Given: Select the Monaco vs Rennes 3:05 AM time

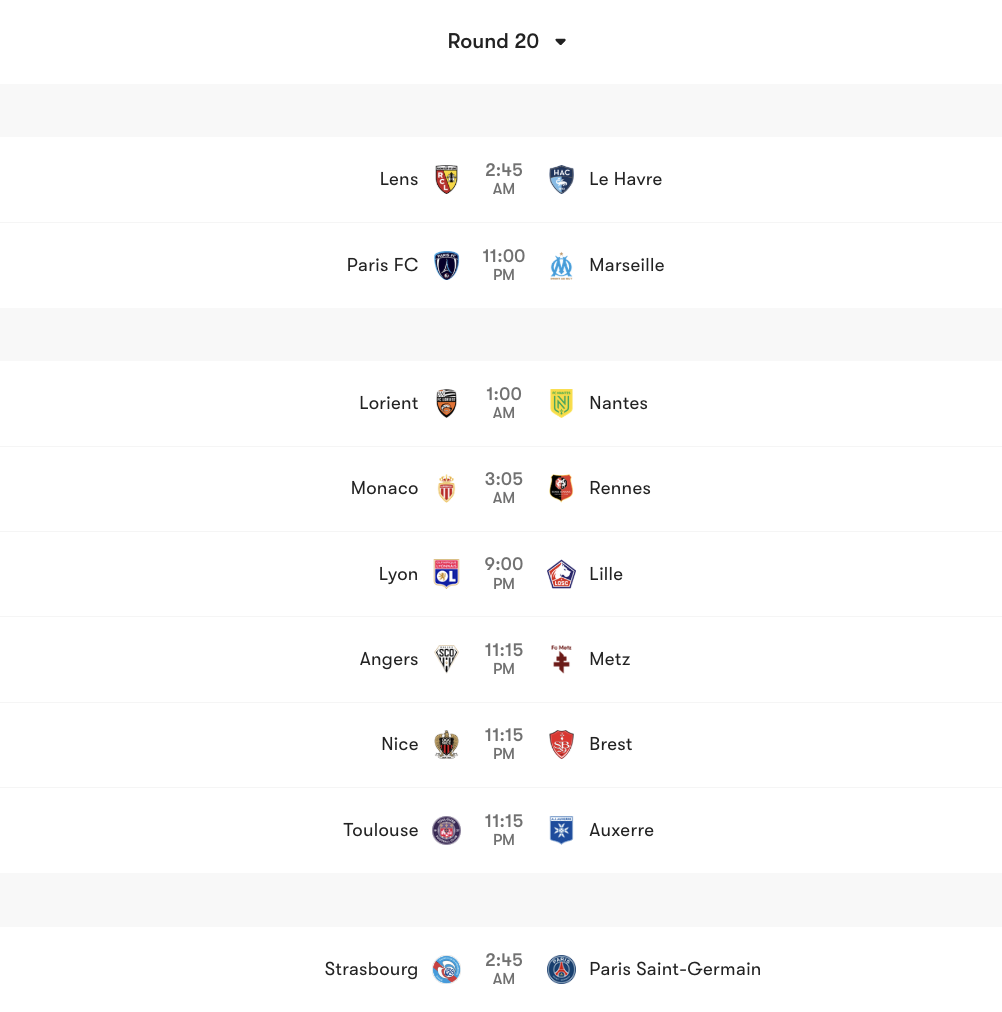Looking at the screenshot, I should (504, 488).
